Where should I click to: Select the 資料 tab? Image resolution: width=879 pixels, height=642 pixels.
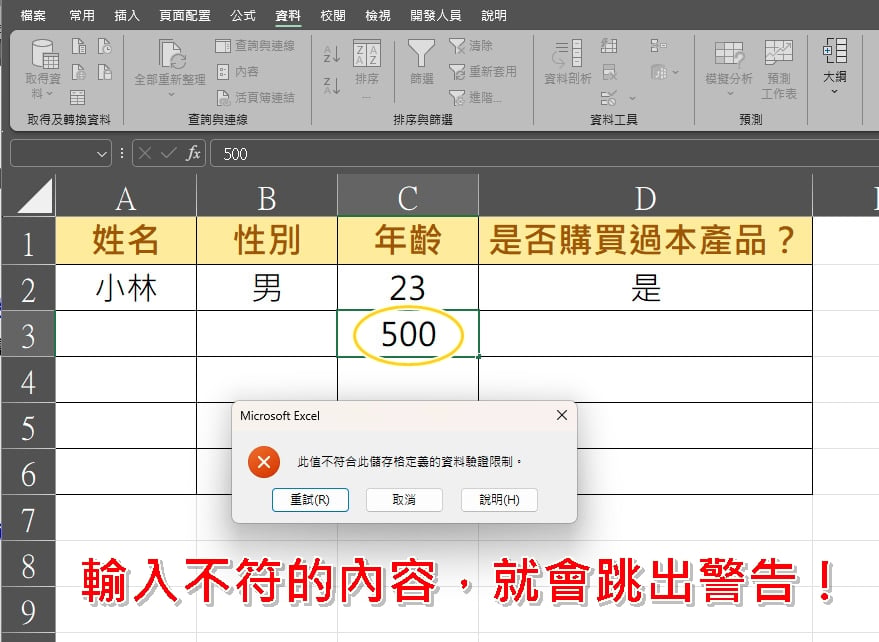point(288,15)
